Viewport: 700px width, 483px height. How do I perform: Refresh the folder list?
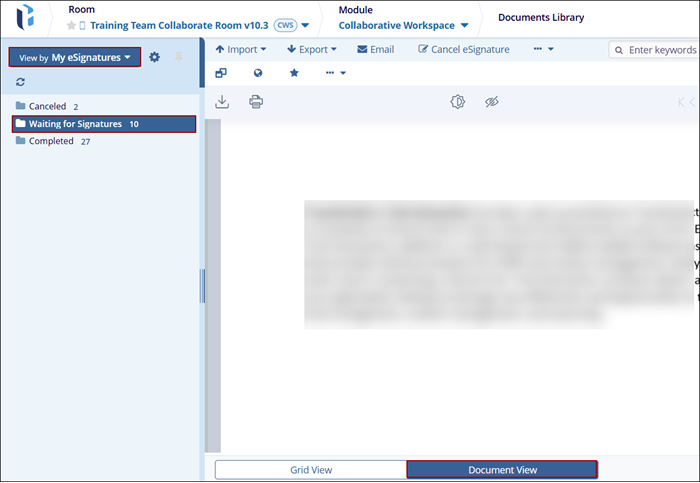click(x=21, y=82)
